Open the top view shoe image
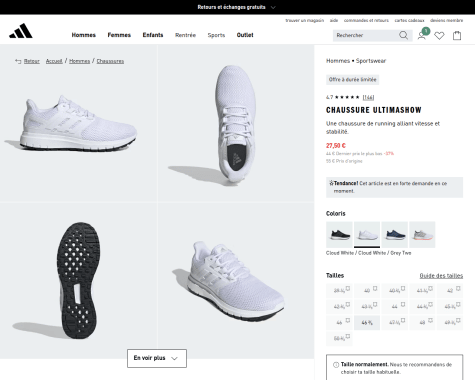This screenshot has height=380, width=475. pos(236,123)
